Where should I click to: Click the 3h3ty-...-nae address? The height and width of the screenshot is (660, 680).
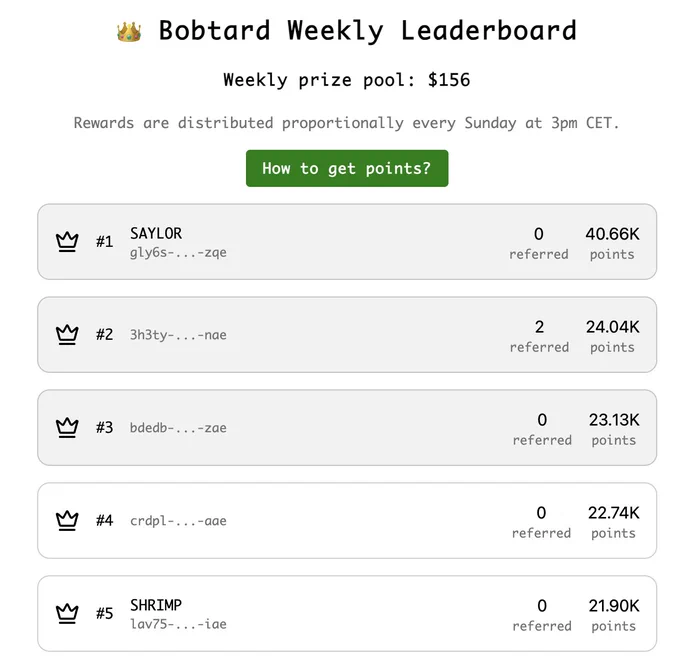[x=178, y=335]
